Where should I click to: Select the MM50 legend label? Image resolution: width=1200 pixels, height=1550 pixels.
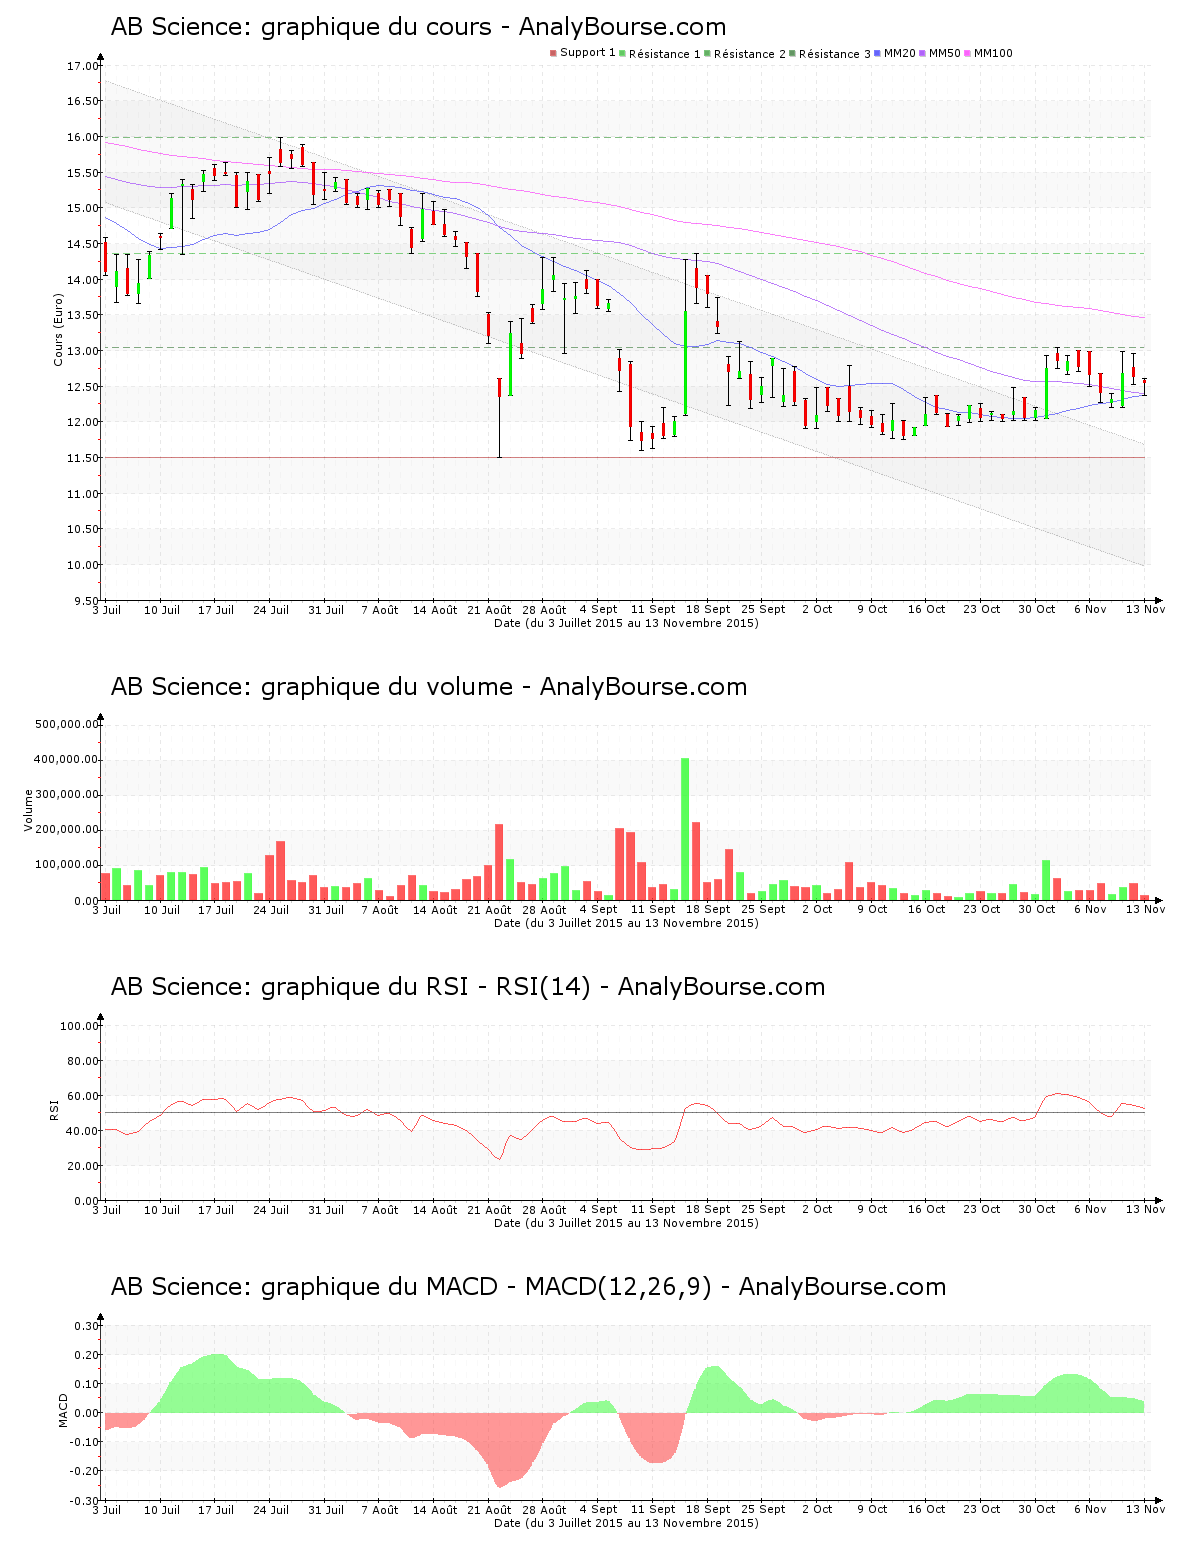pyautogui.click(x=945, y=53)
